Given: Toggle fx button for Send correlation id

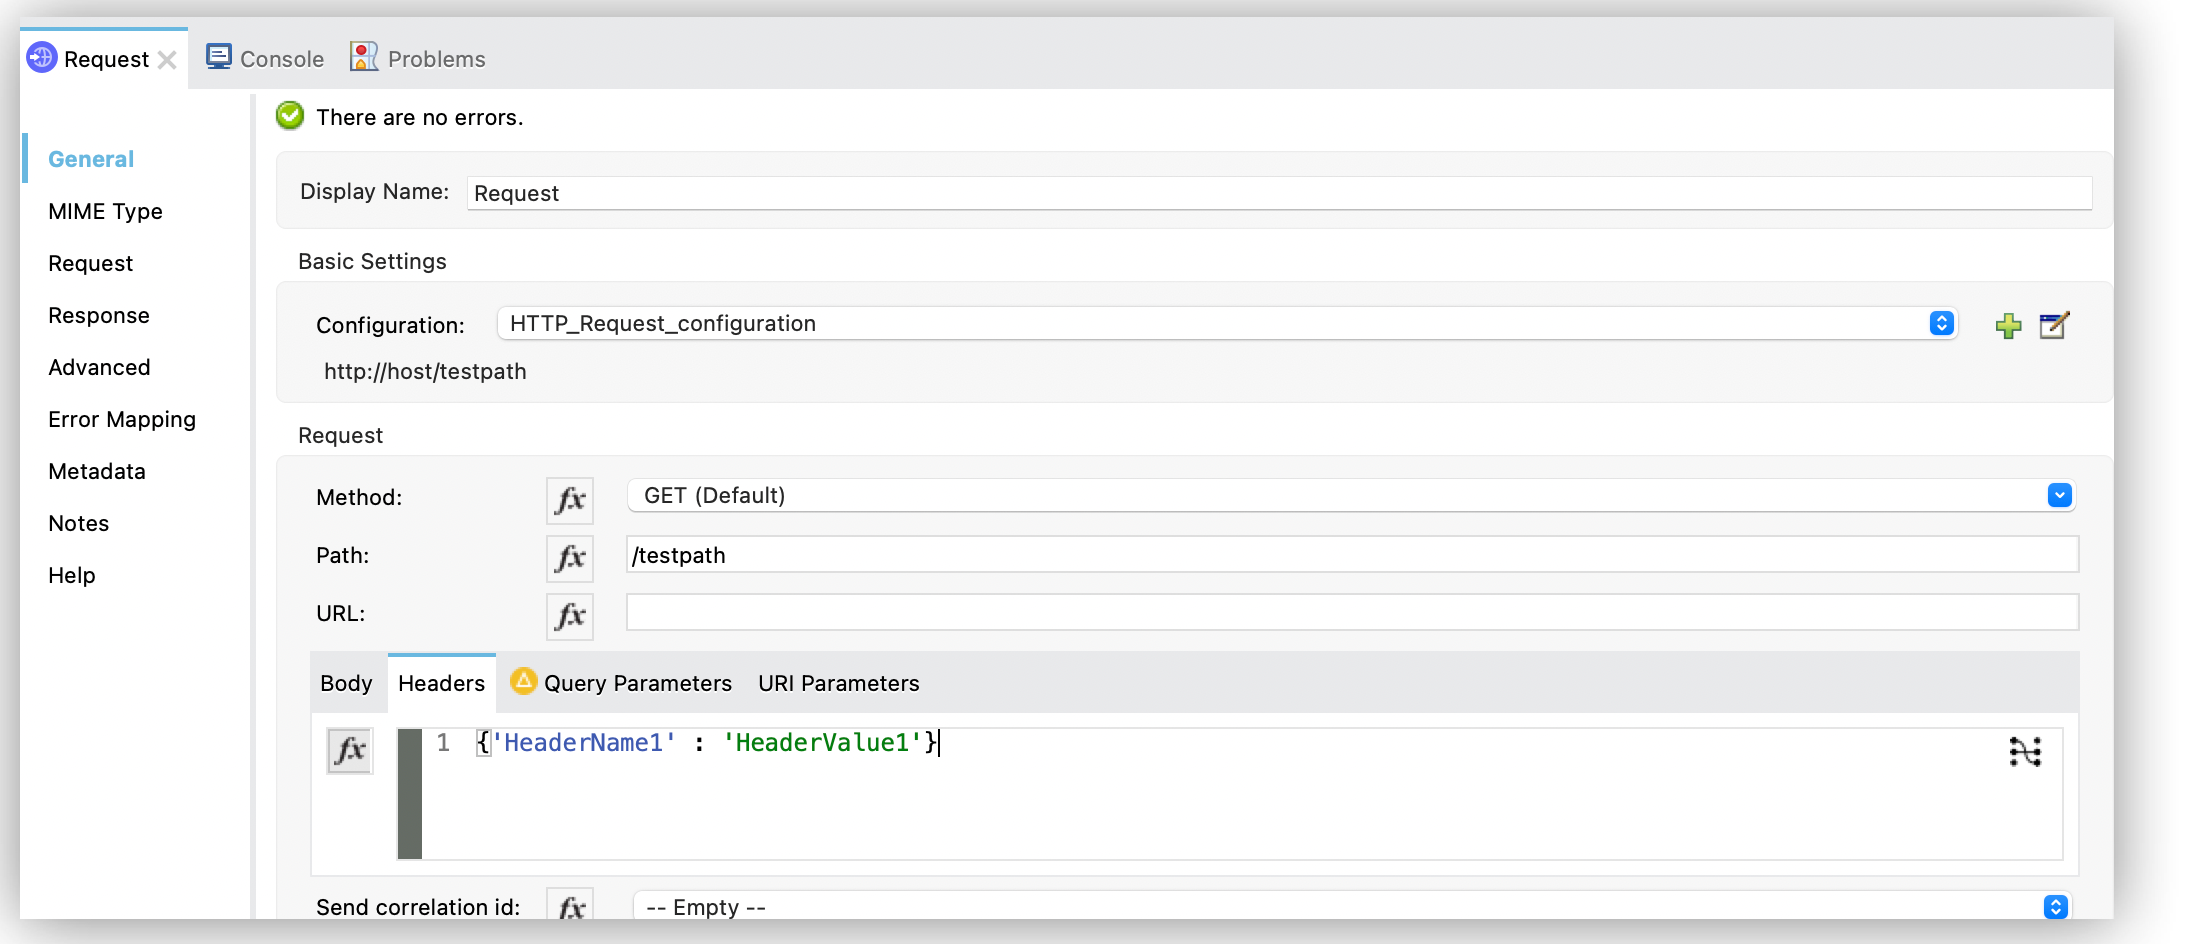Looking at the screenshot, I should [570, 905].
